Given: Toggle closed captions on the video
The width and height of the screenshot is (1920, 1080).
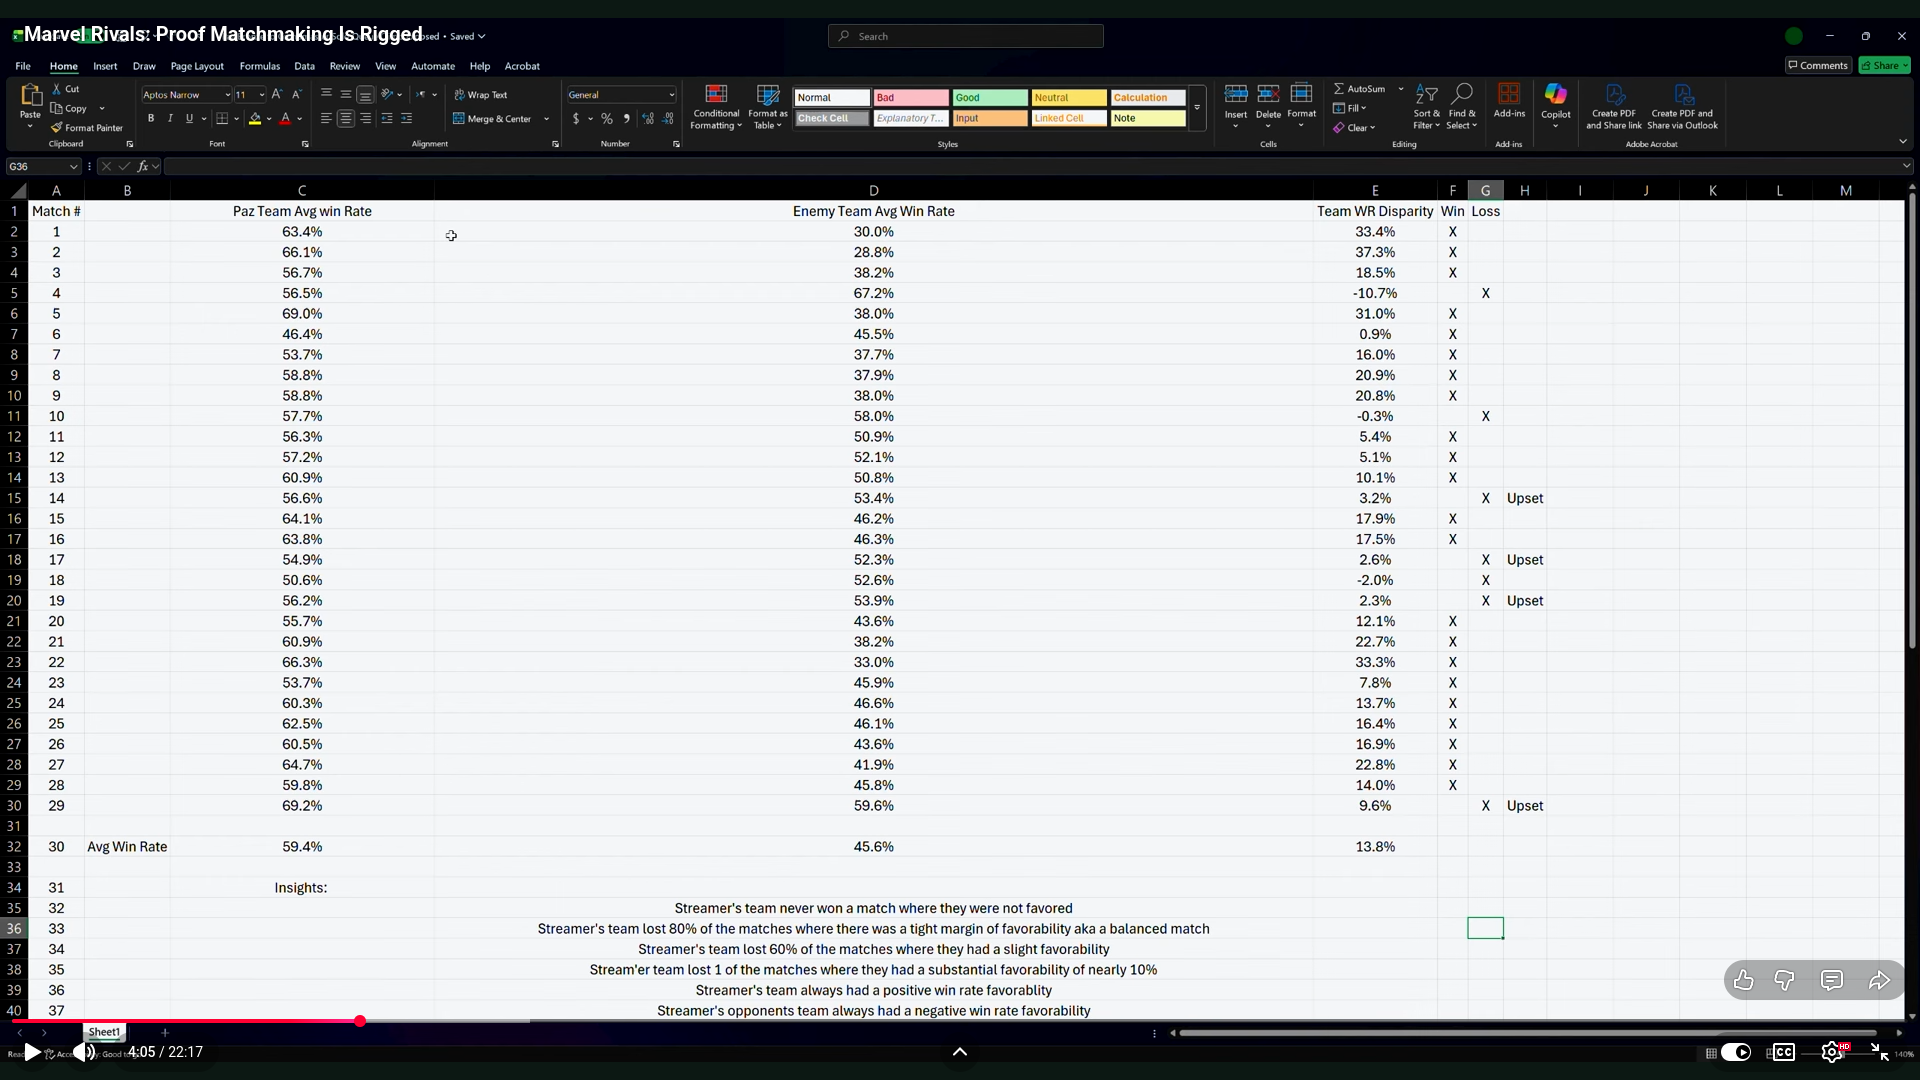Looking at the screenshot, I should [x=1784, y=1052].
